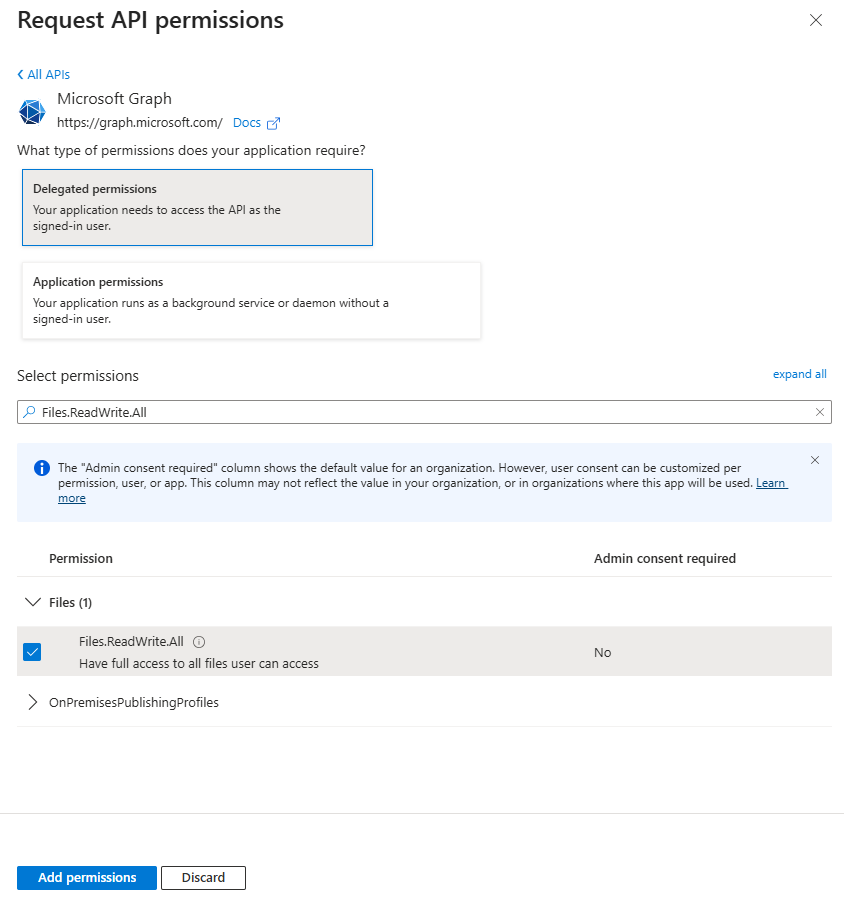Click the blue info icon in banner
This screenshot has width=844, height=901.
pos(41,468)
